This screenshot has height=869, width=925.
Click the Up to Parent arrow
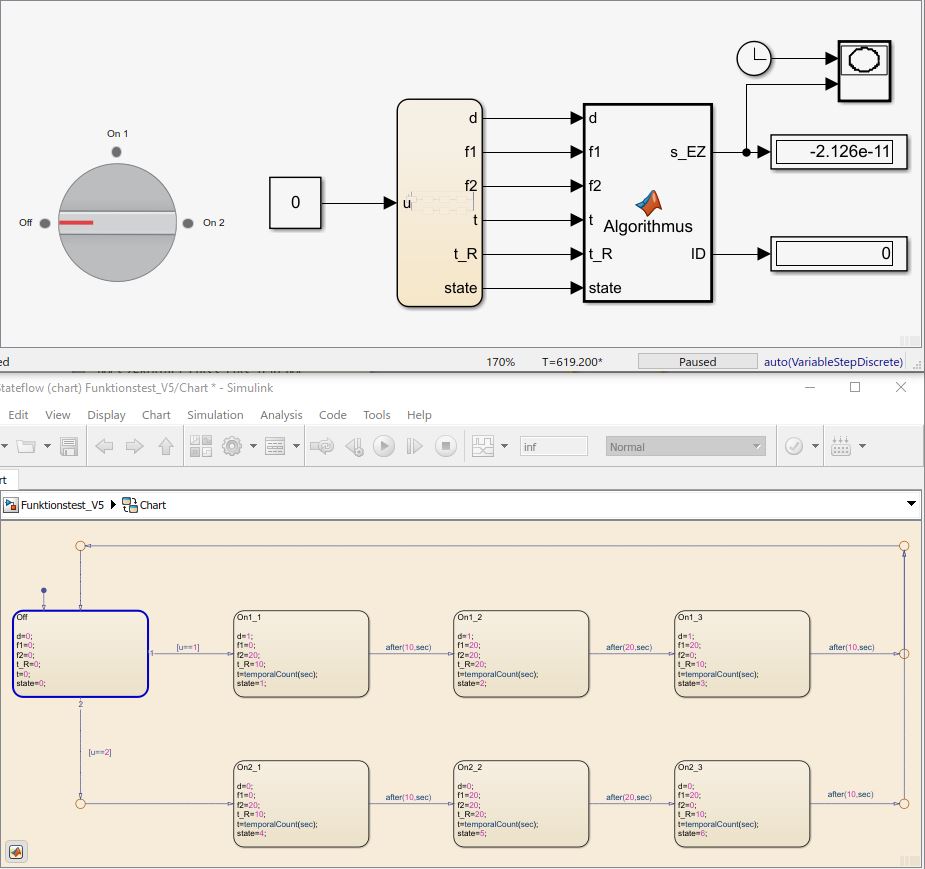click(x=165, y=447)
